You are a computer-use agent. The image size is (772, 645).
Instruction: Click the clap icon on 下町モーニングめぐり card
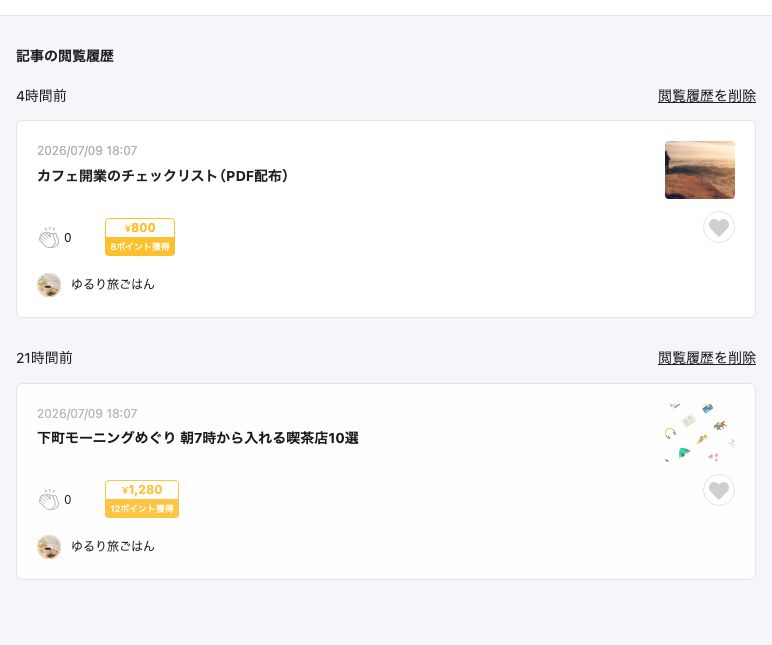click(49, 499)
